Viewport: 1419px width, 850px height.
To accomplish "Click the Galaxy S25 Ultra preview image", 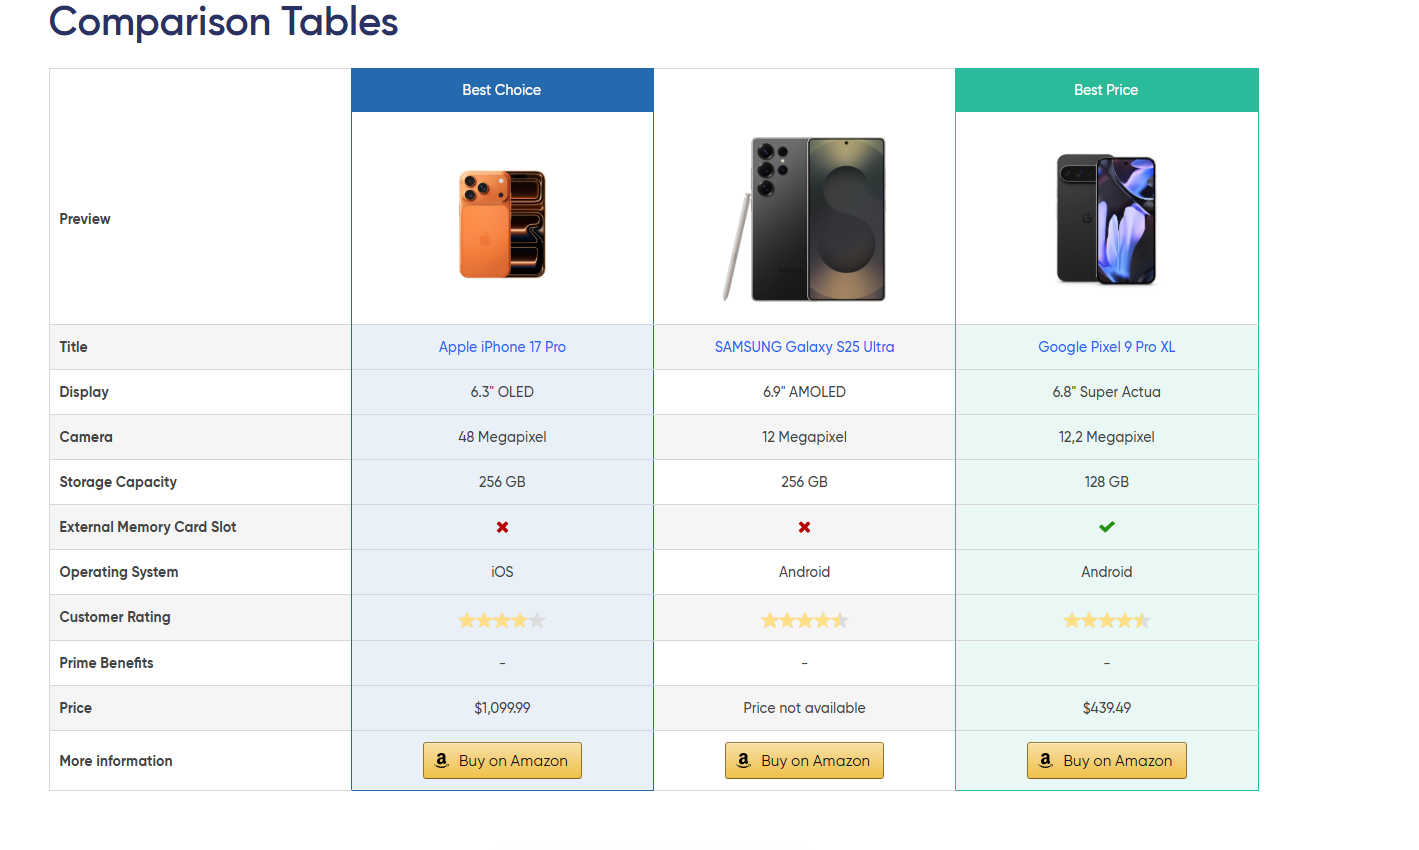I will pos(806,219).
